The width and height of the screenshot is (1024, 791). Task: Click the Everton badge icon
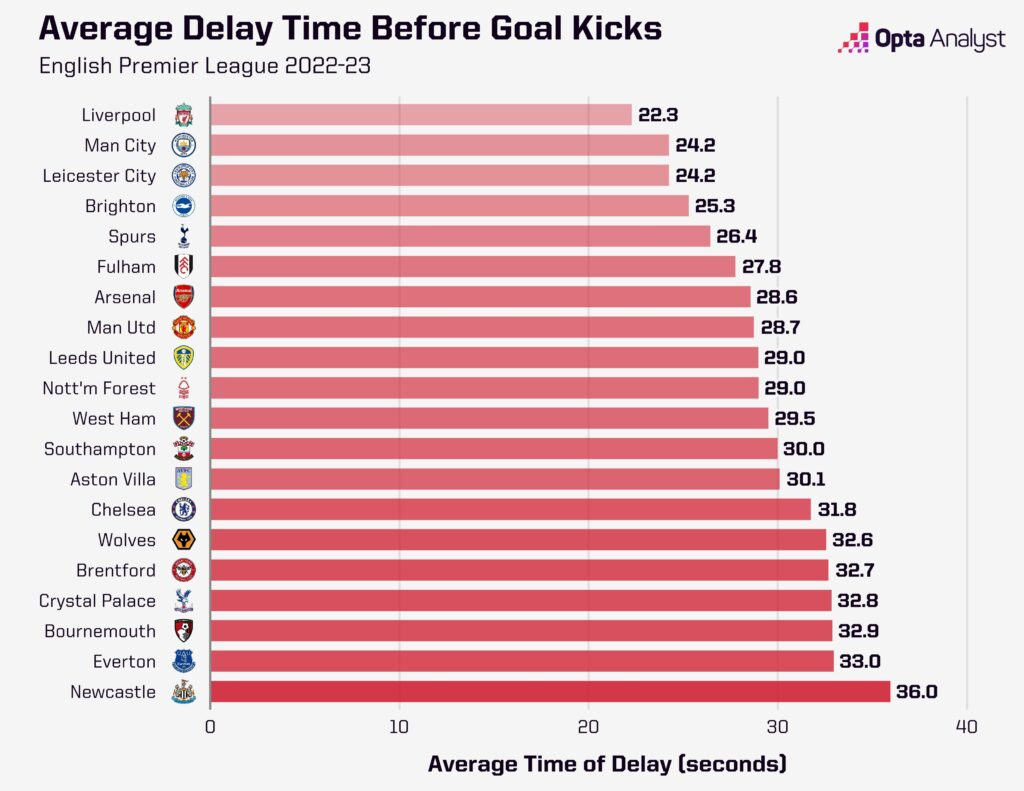[184, 661]
